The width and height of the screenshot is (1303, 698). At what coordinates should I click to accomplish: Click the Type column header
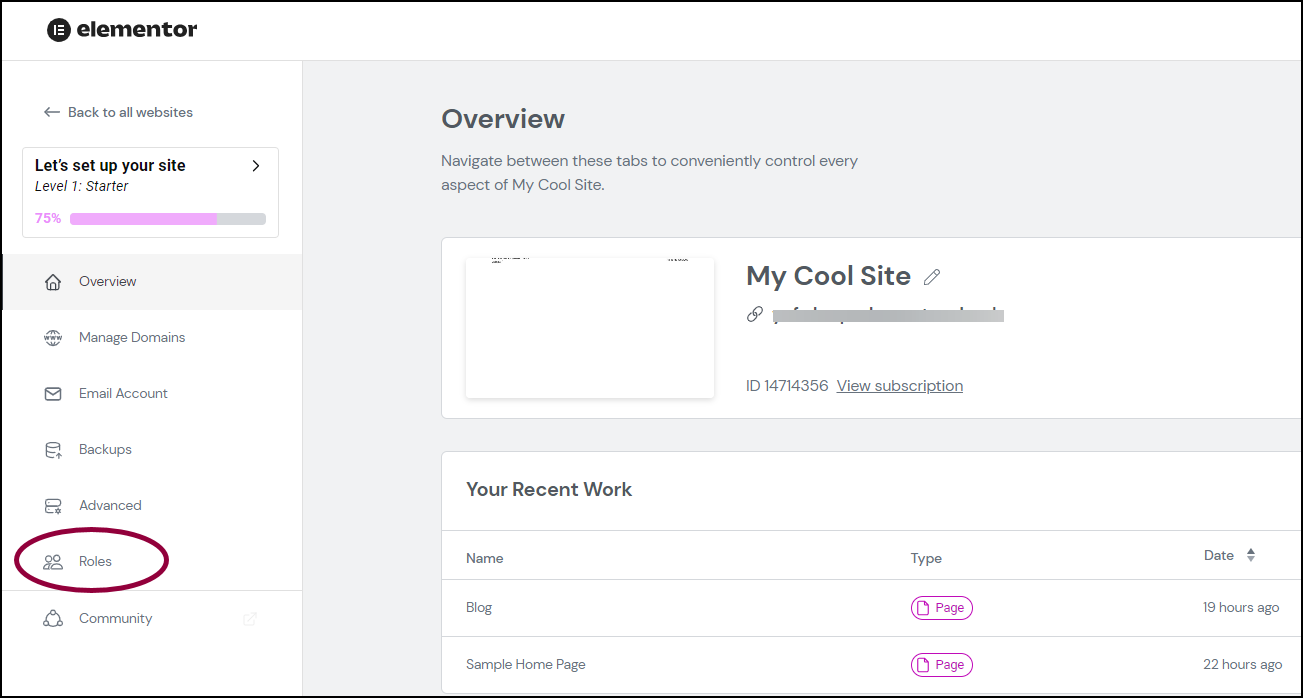pyautogui.click(x=926, y=558)
